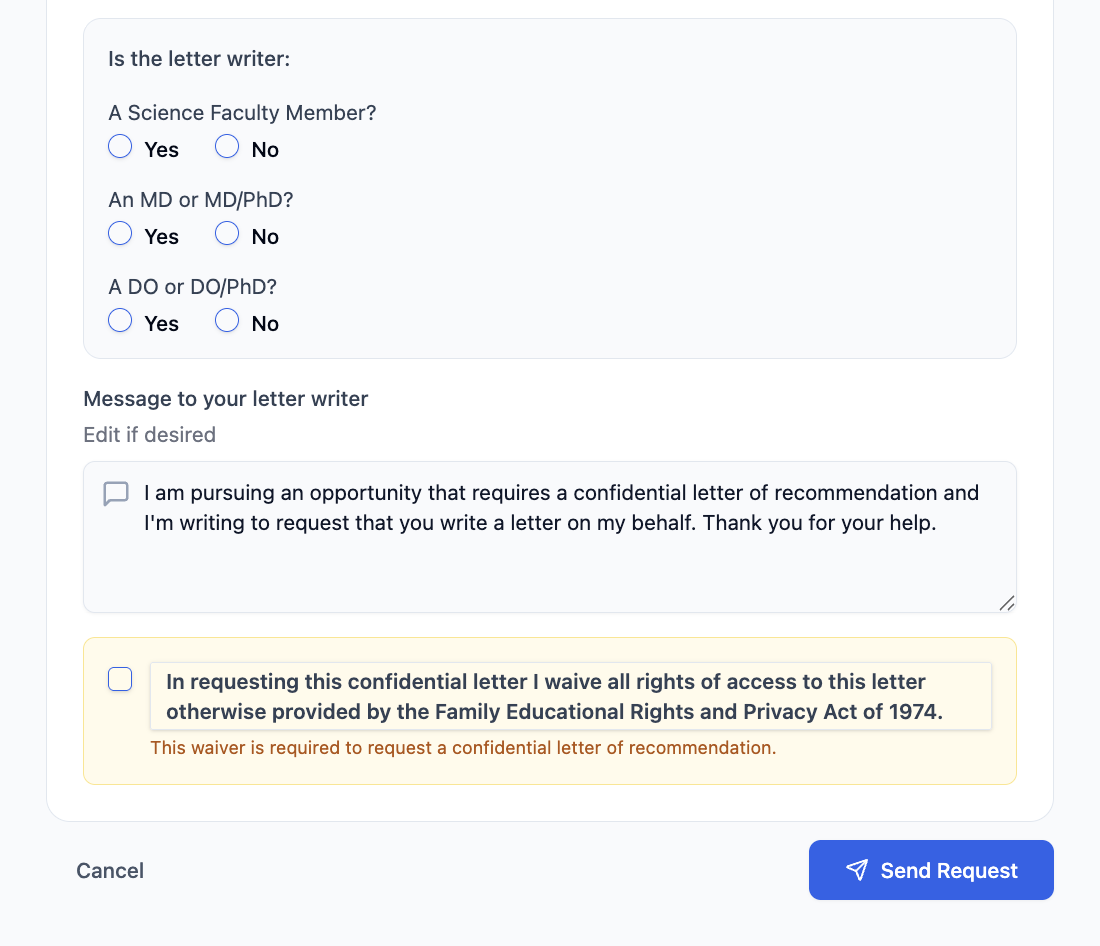
Task: Select No for A DO or DO/PhD
Action: coord(226,320)
